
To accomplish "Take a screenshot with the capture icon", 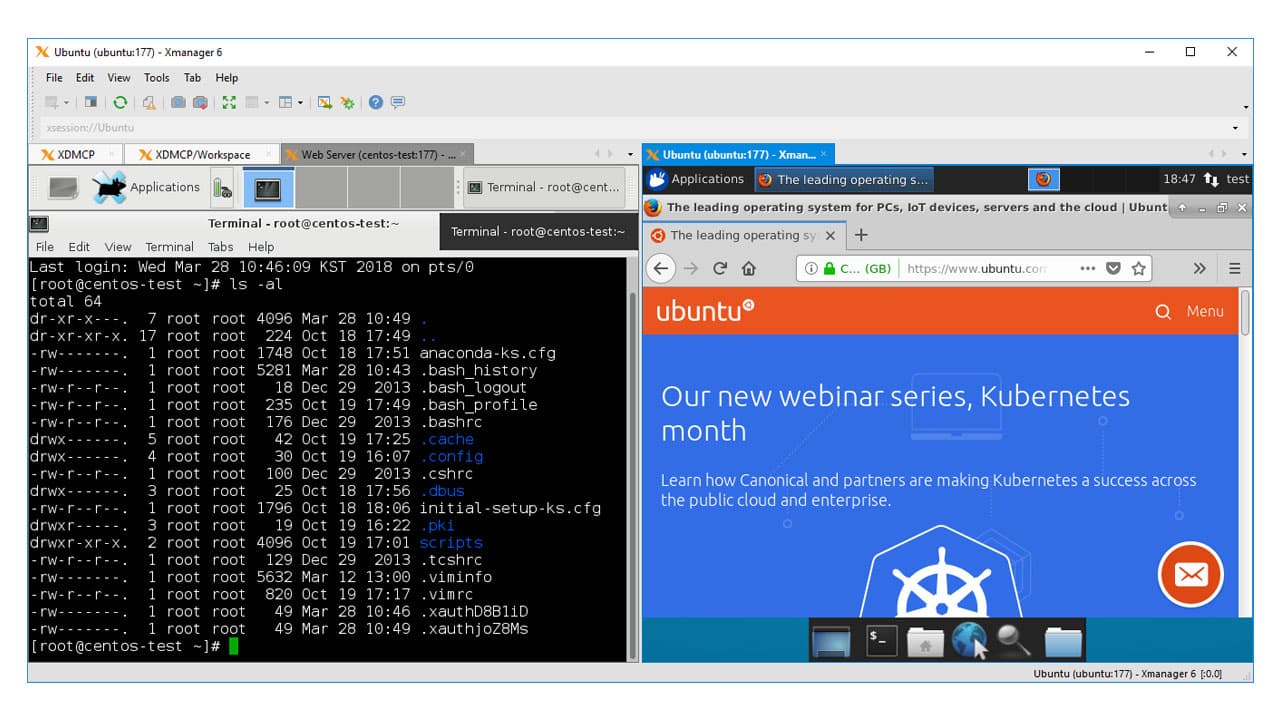I will [x=180, y=102].
